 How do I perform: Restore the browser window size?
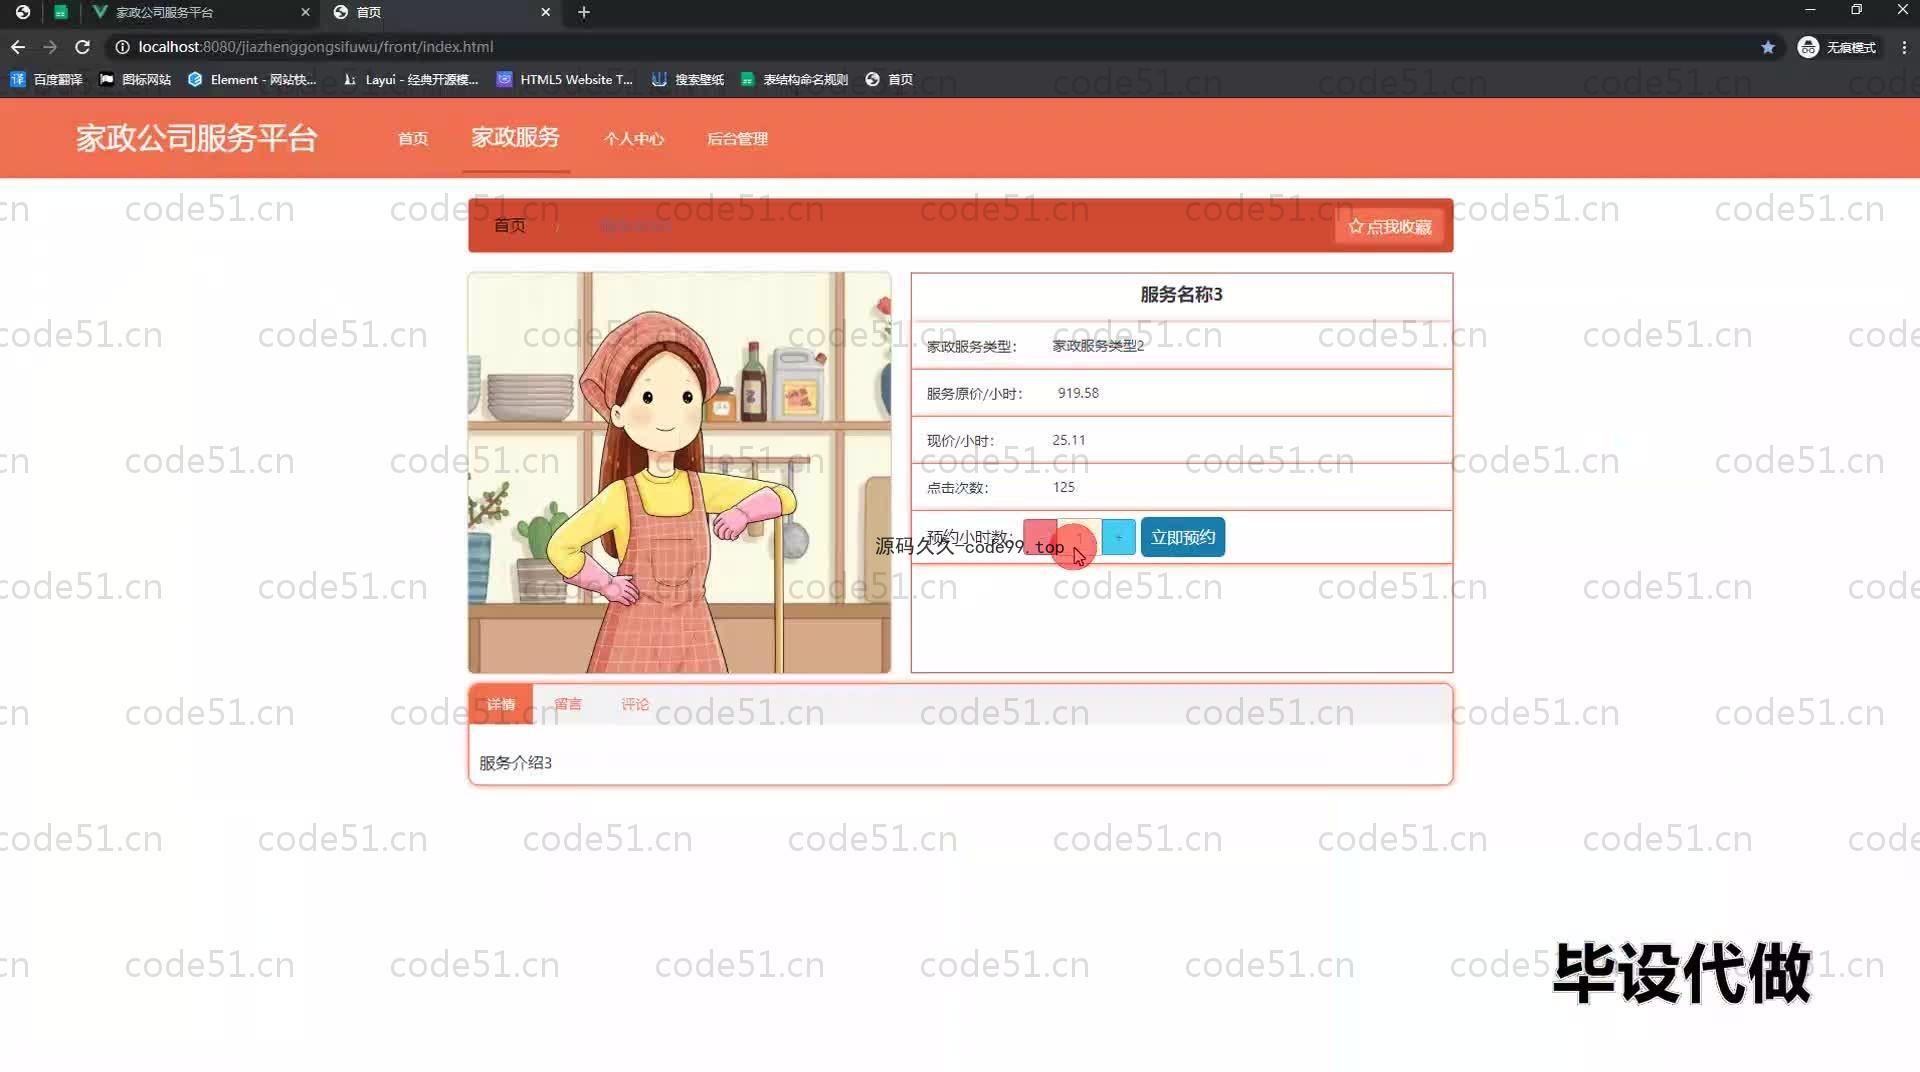pos(1856,10)
